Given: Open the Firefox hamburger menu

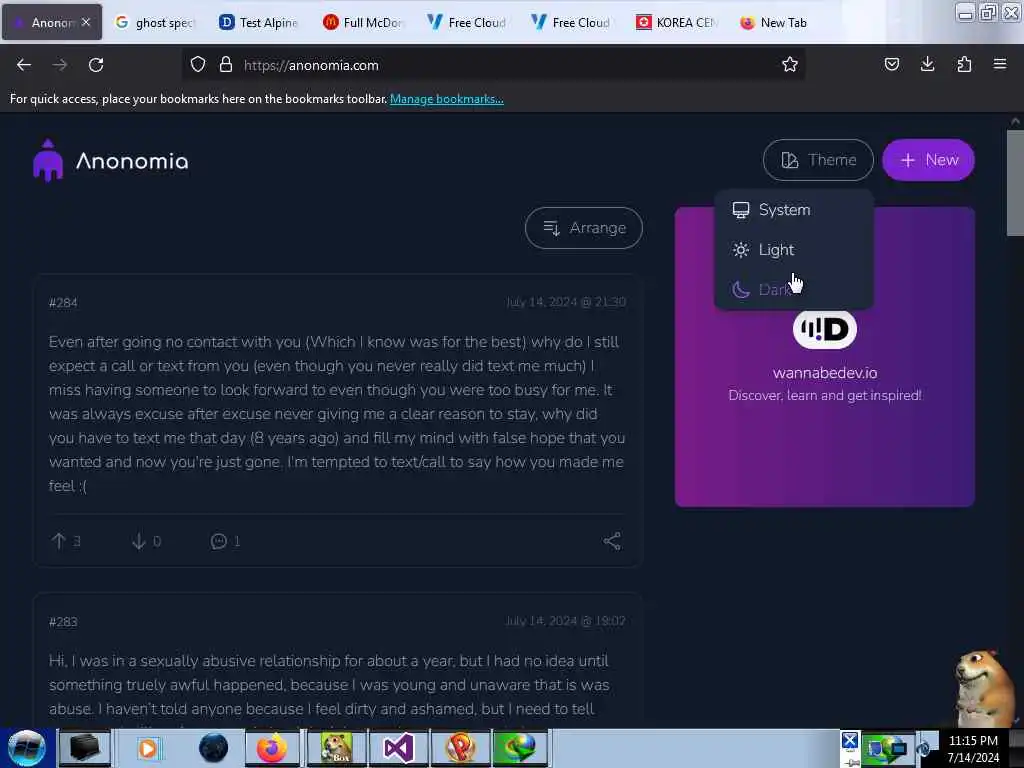Looking at the screenshot, I should 999,64.
